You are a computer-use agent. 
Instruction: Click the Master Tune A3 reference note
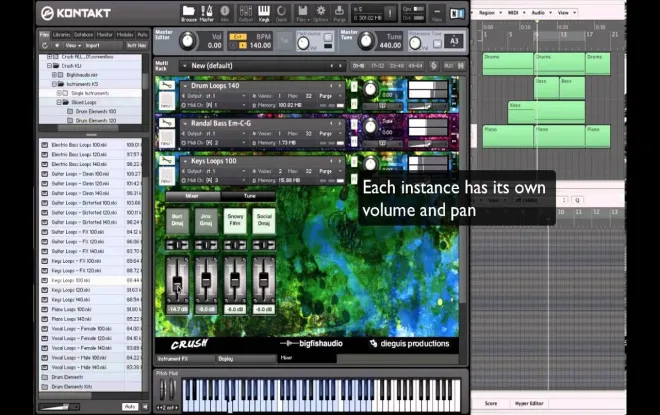pyautogui.click(x=454, y=41)
